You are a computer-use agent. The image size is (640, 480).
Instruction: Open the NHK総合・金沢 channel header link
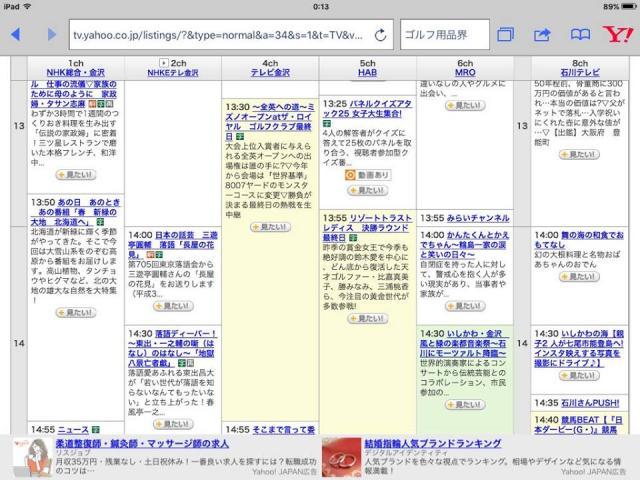(76, 73)
